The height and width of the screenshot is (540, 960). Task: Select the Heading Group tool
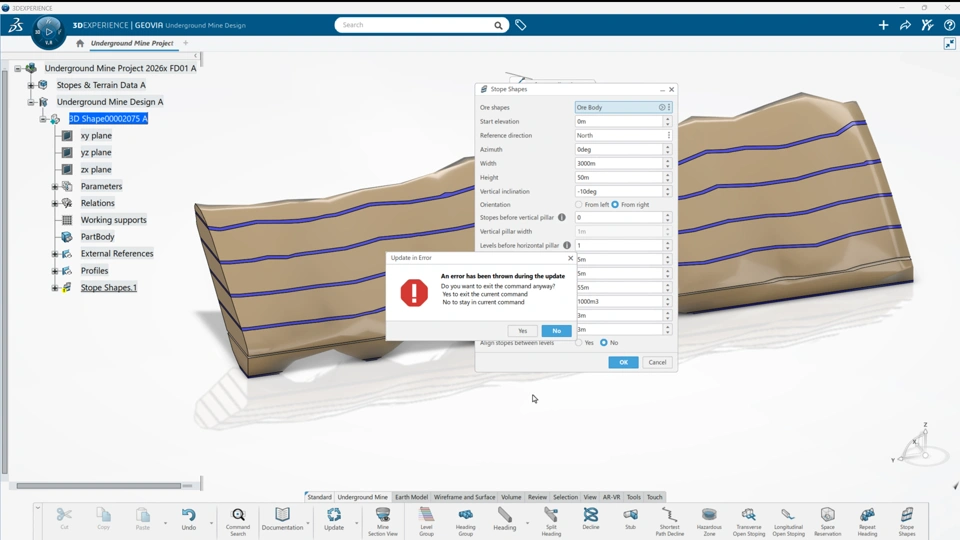tap(465, 522)
